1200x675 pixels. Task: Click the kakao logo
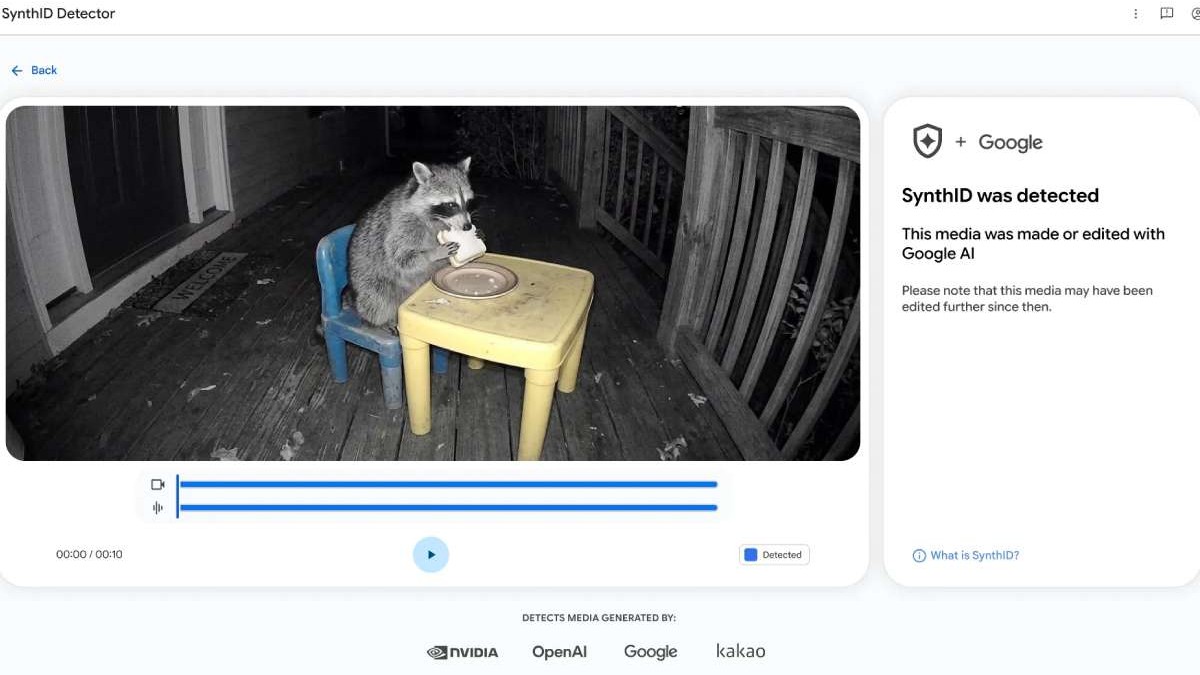pyautogui.click(x=741, y=651)
